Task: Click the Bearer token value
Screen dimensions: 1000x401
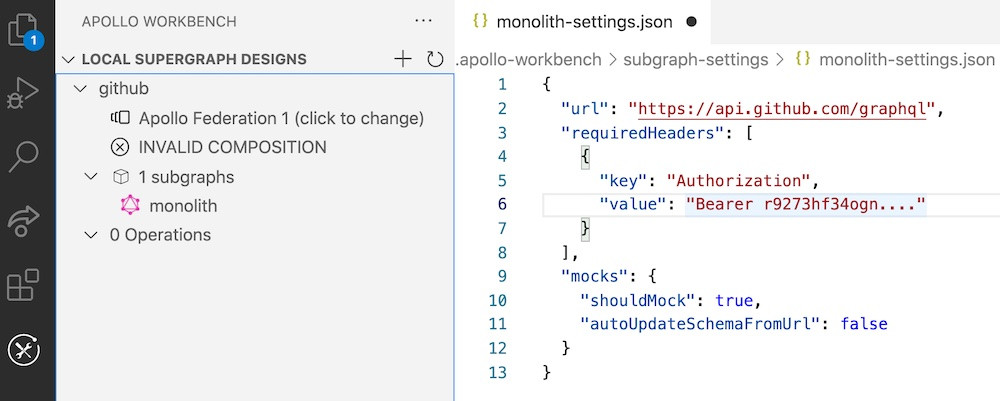Action: [805, 205]
